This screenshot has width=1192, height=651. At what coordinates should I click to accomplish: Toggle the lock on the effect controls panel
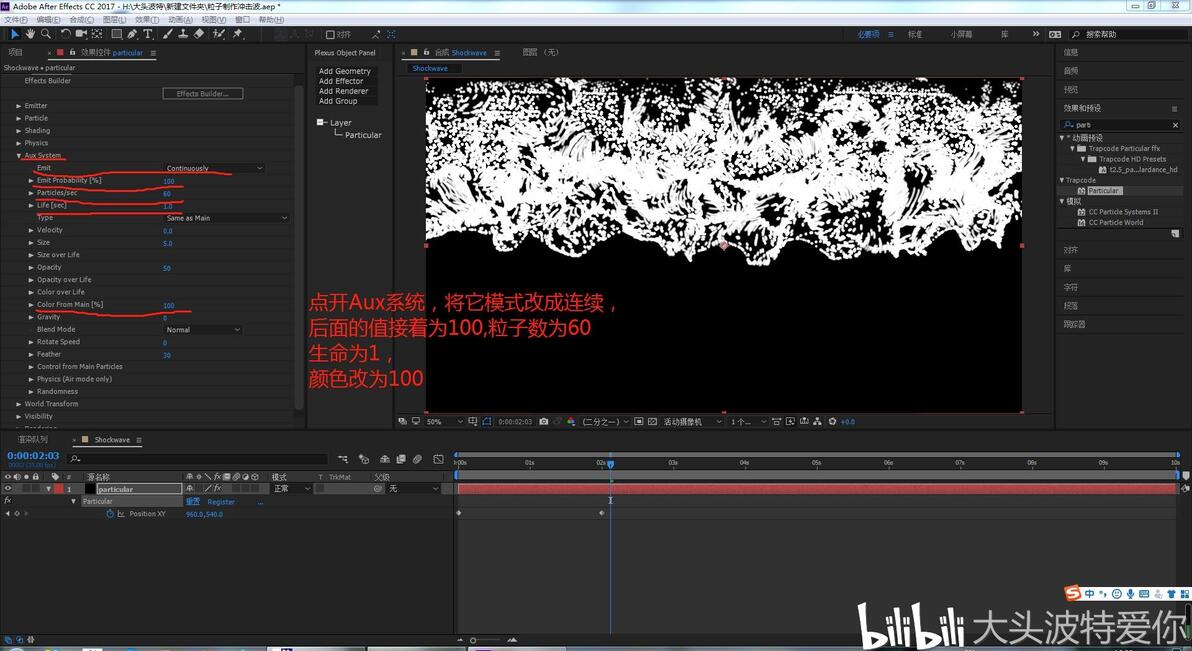(72, 52)
